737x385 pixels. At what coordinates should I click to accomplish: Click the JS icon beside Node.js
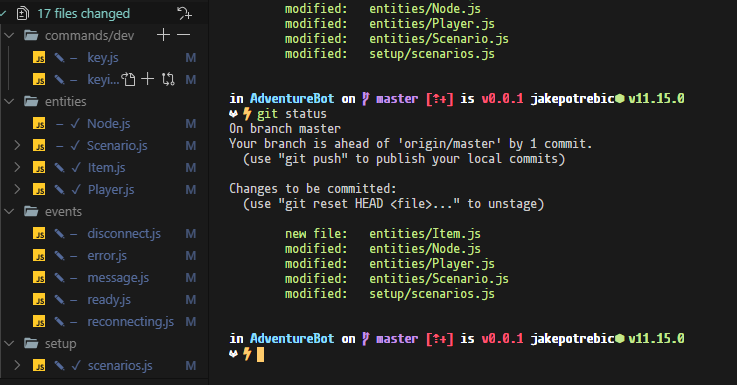tap(39, 124)
